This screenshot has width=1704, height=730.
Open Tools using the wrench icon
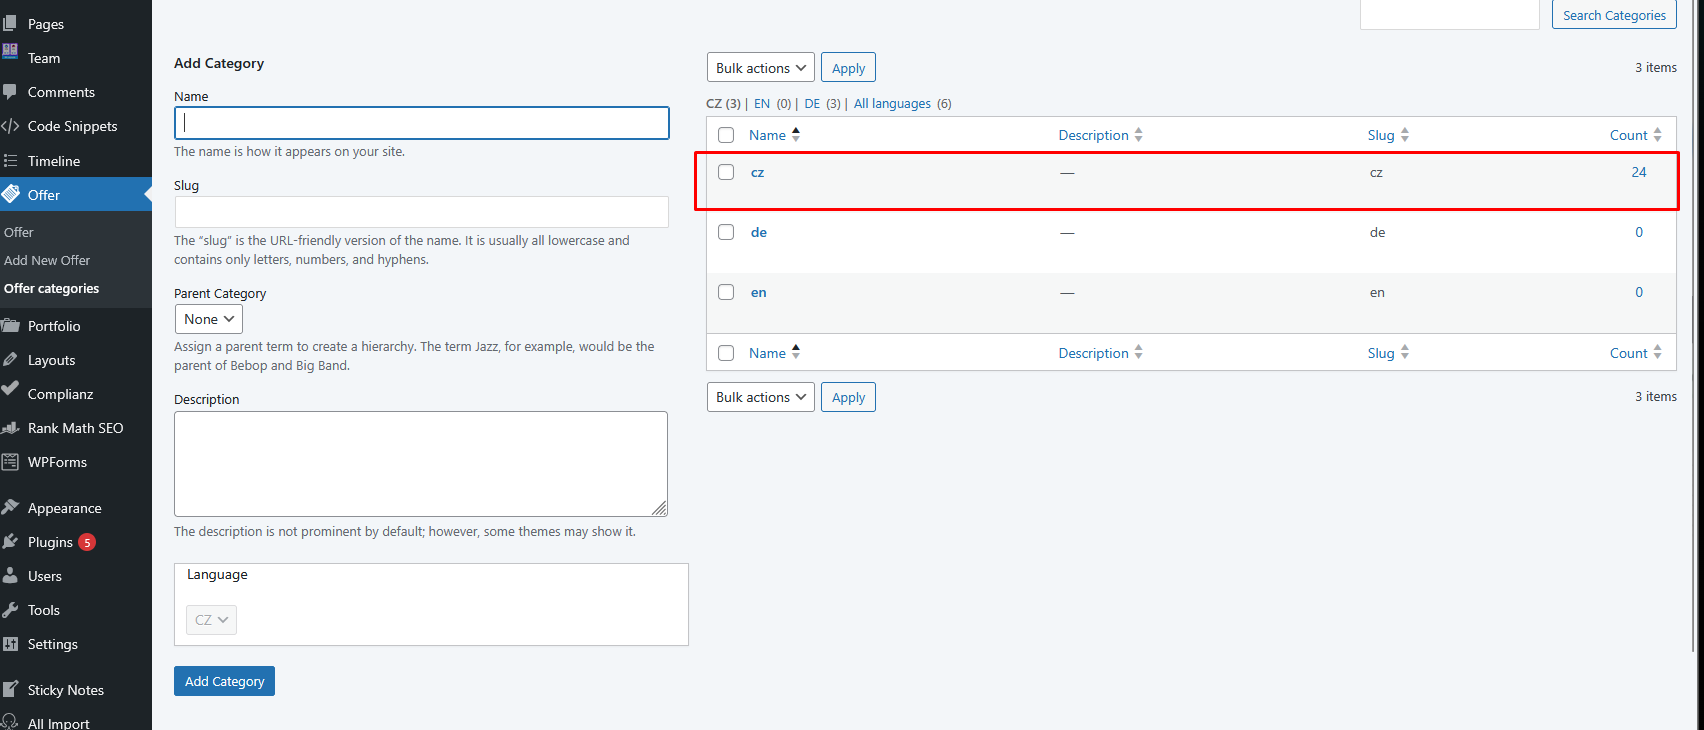pos(10,610)
